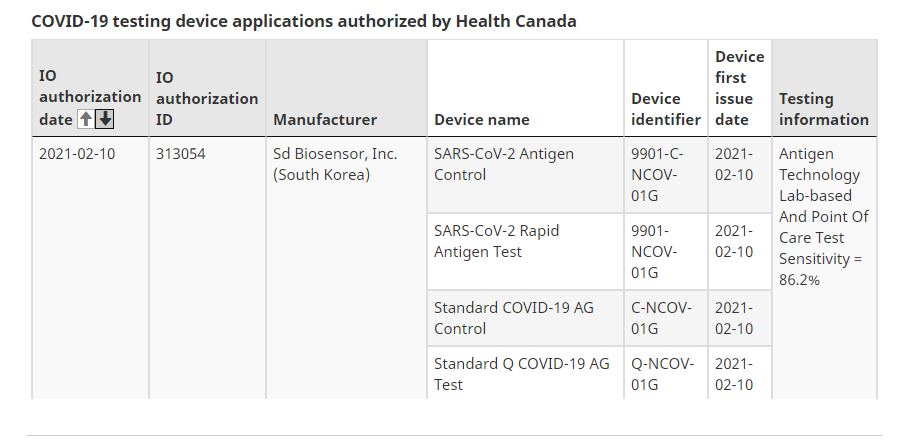Sort authorization date descending with down arrow
This screenshot has height=446, width=899.
pos(105,119)
